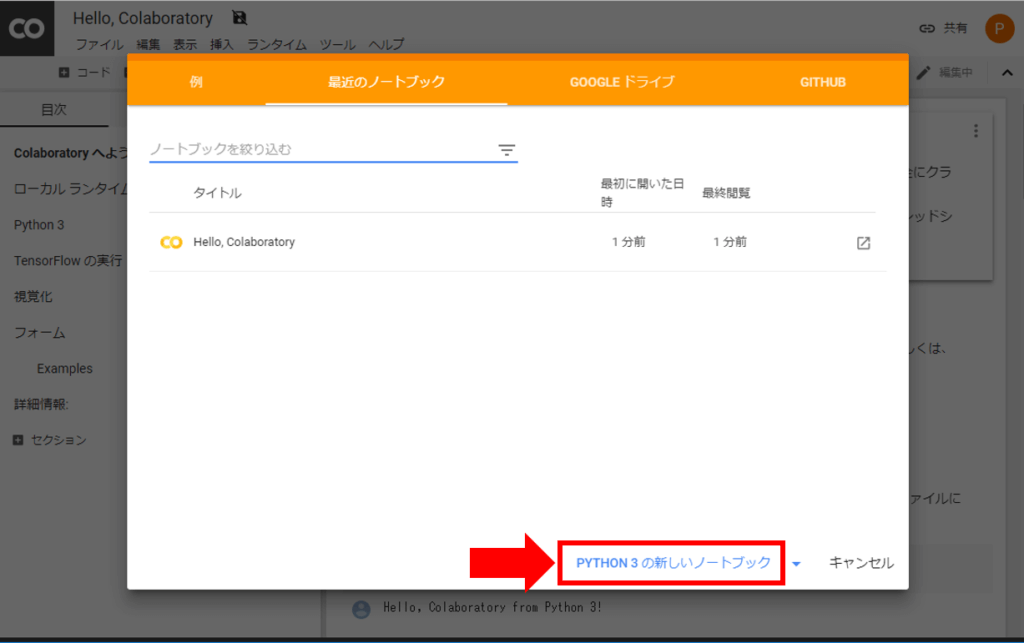Open the cell three-dot menu
This screenshot has width=1024, height=643.
tap(976, 131)
